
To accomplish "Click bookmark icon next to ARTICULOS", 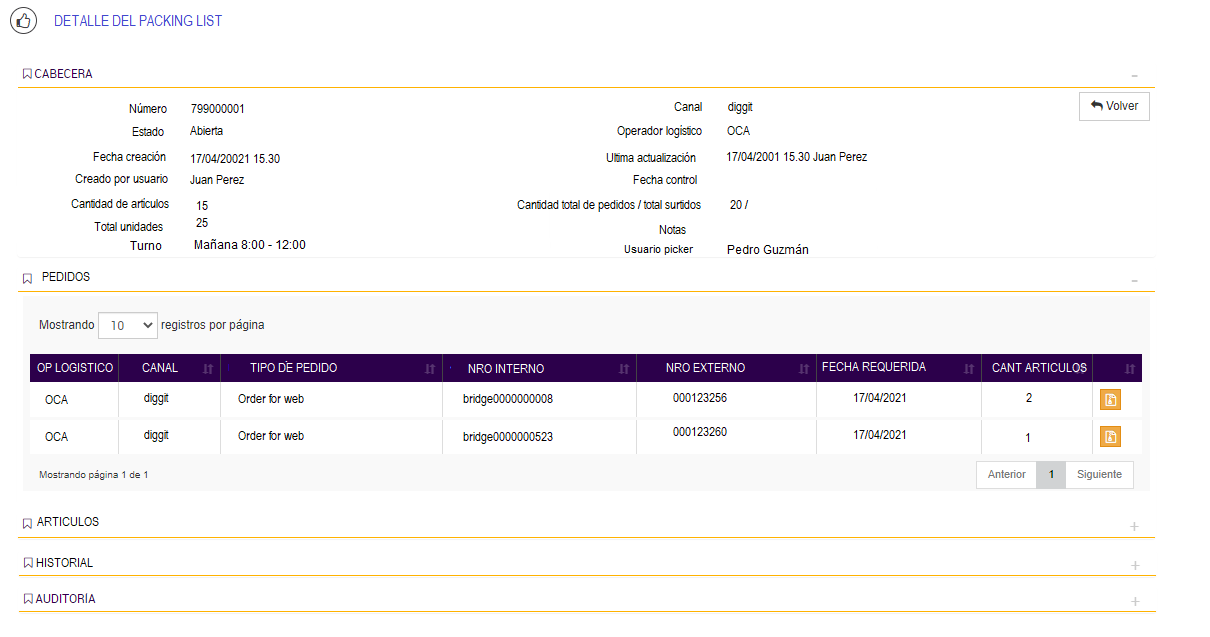I will [x=27, y=523].
